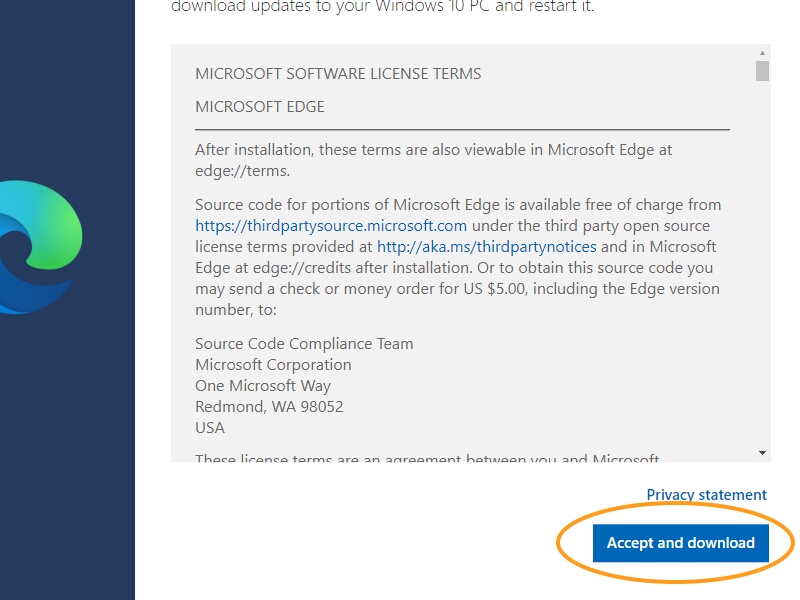The width and height of the screenshot is (800, 600).
Task: Click the Redmond, WA 98052 line
Action: coord(269,407)
